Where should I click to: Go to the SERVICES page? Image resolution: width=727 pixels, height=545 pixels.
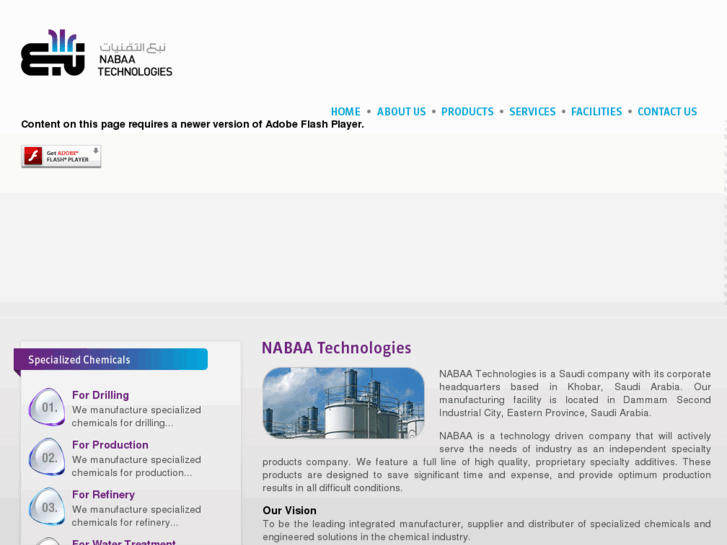tap(532, 112)
